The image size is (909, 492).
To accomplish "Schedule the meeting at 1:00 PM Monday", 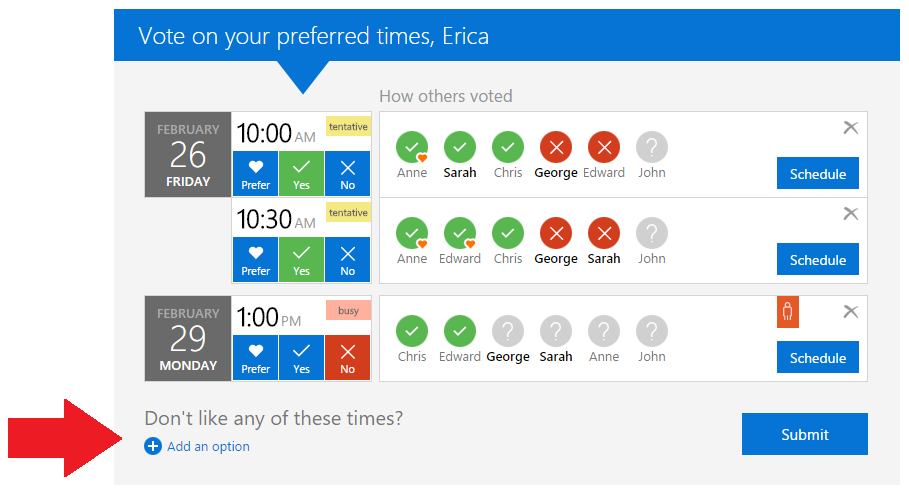I will [818, 358].
